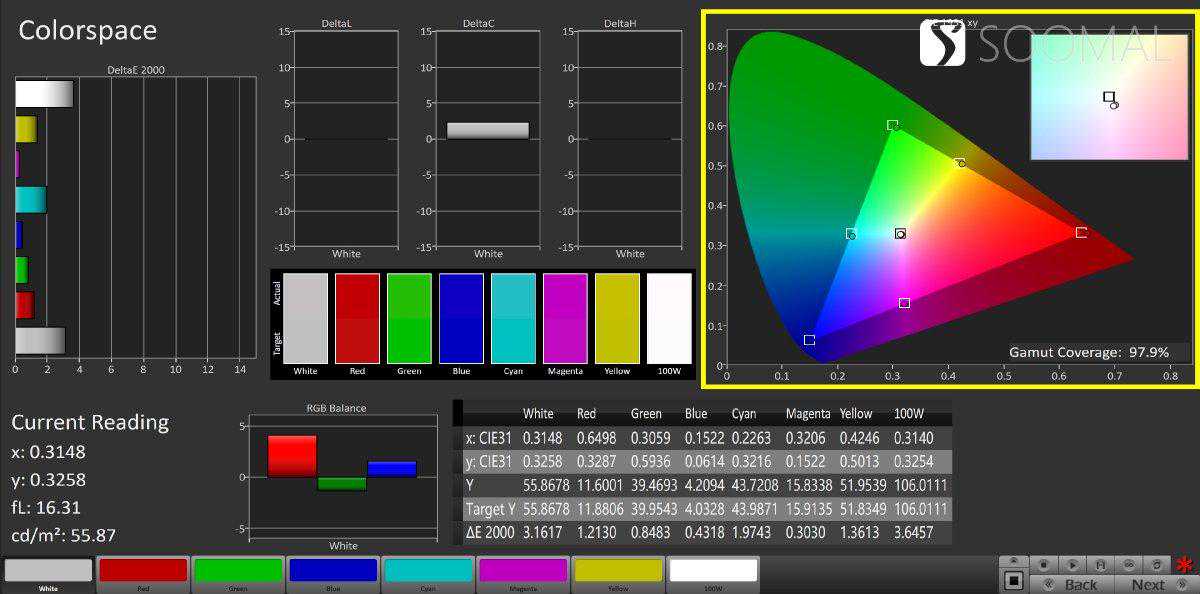This screenshot has height=594, width=1200.
Task: Click the small stop icon in the top control row
Action: [1044, 565]
